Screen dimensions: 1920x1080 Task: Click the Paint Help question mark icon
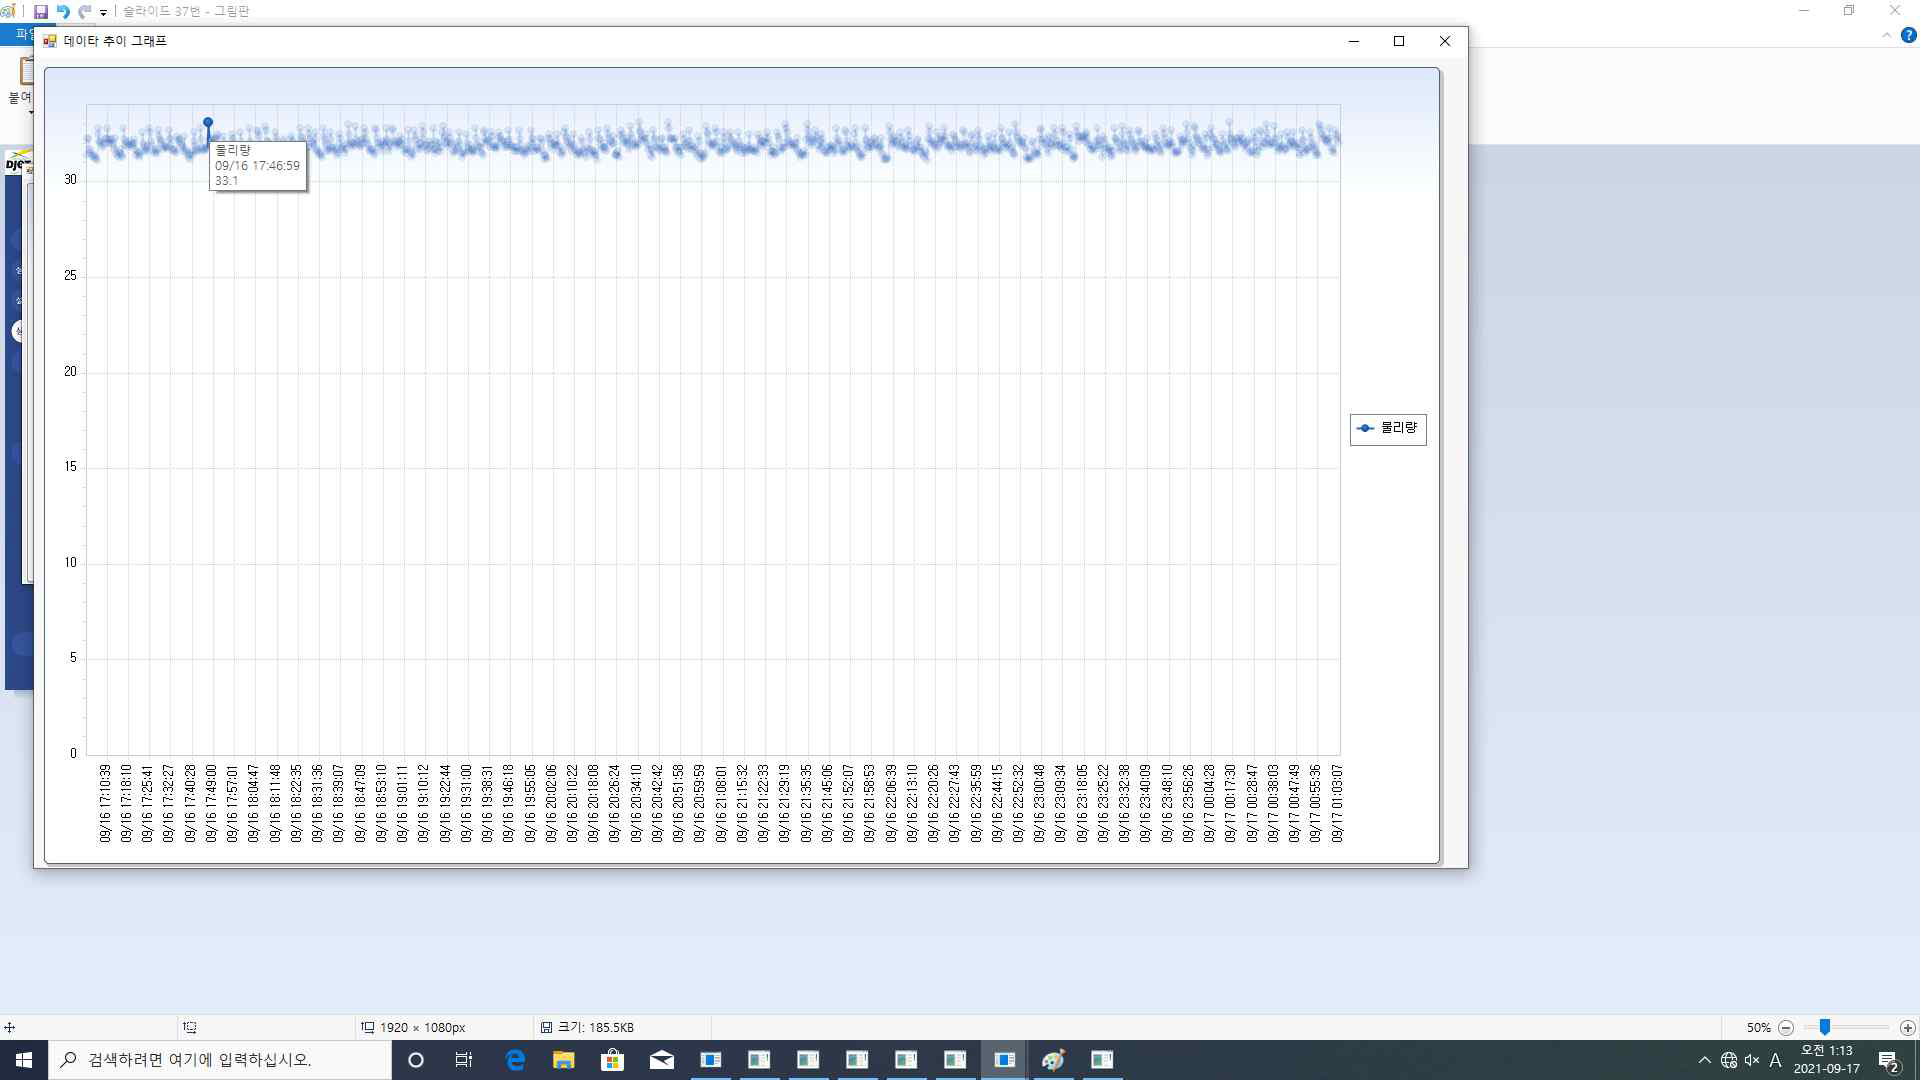[1908, 35]
